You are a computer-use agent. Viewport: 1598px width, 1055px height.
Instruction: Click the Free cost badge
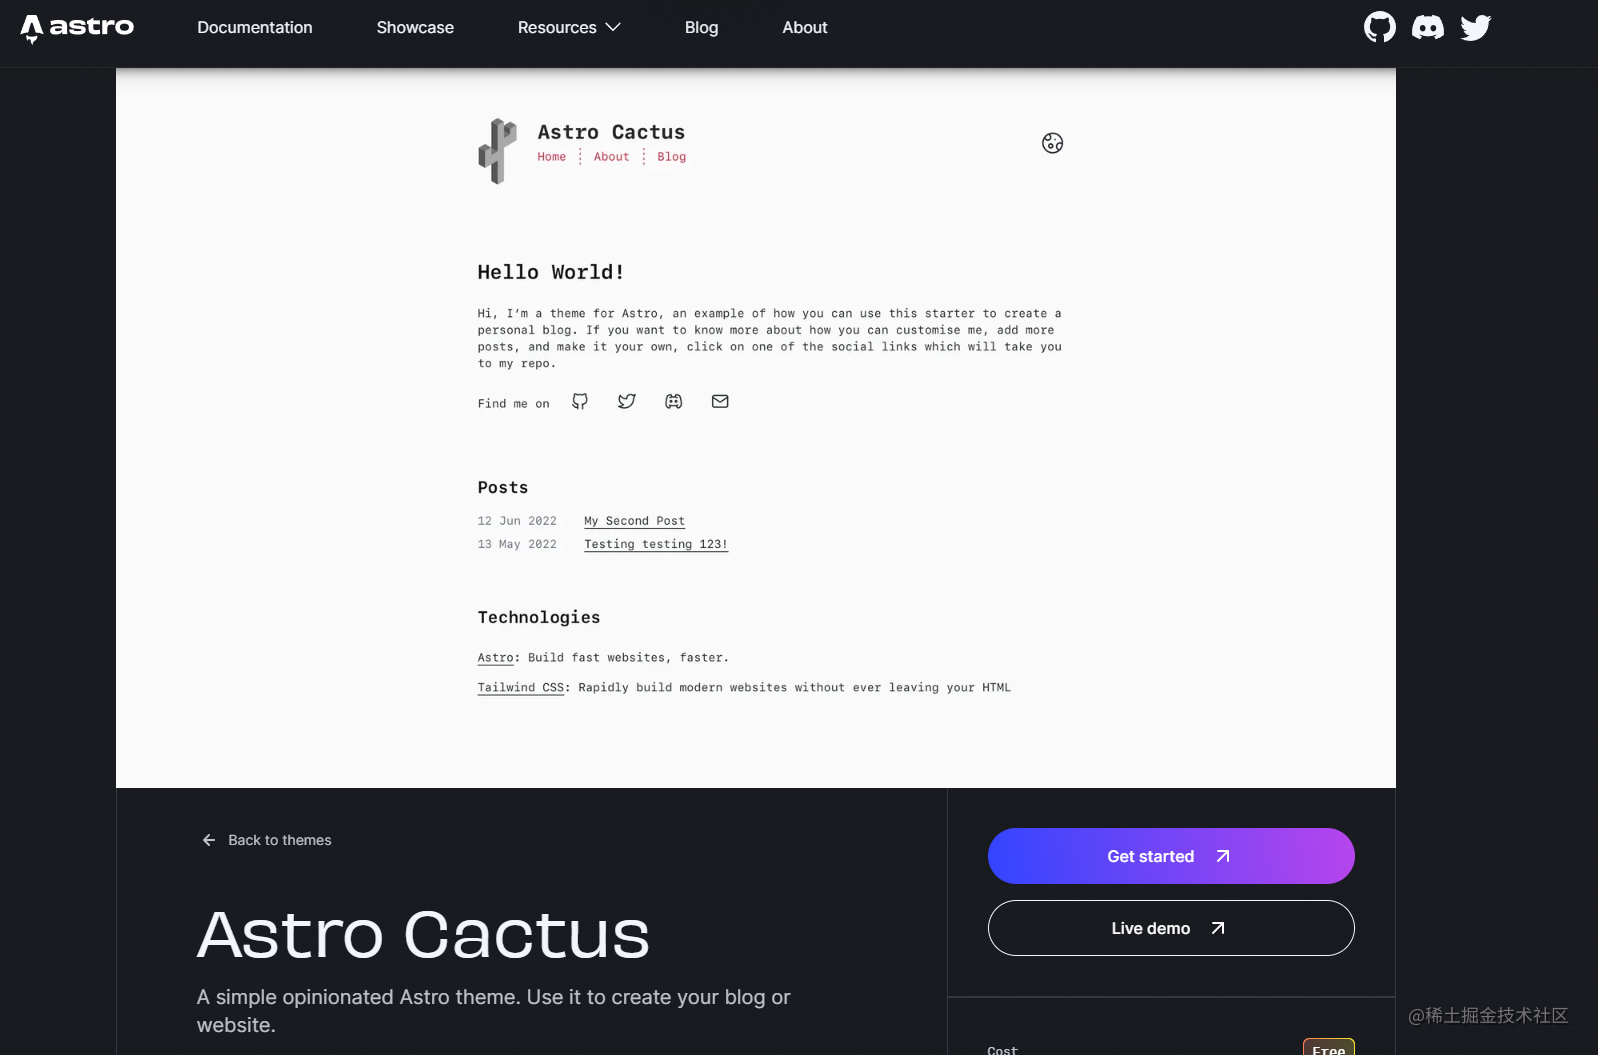tap(1328, 1048)
